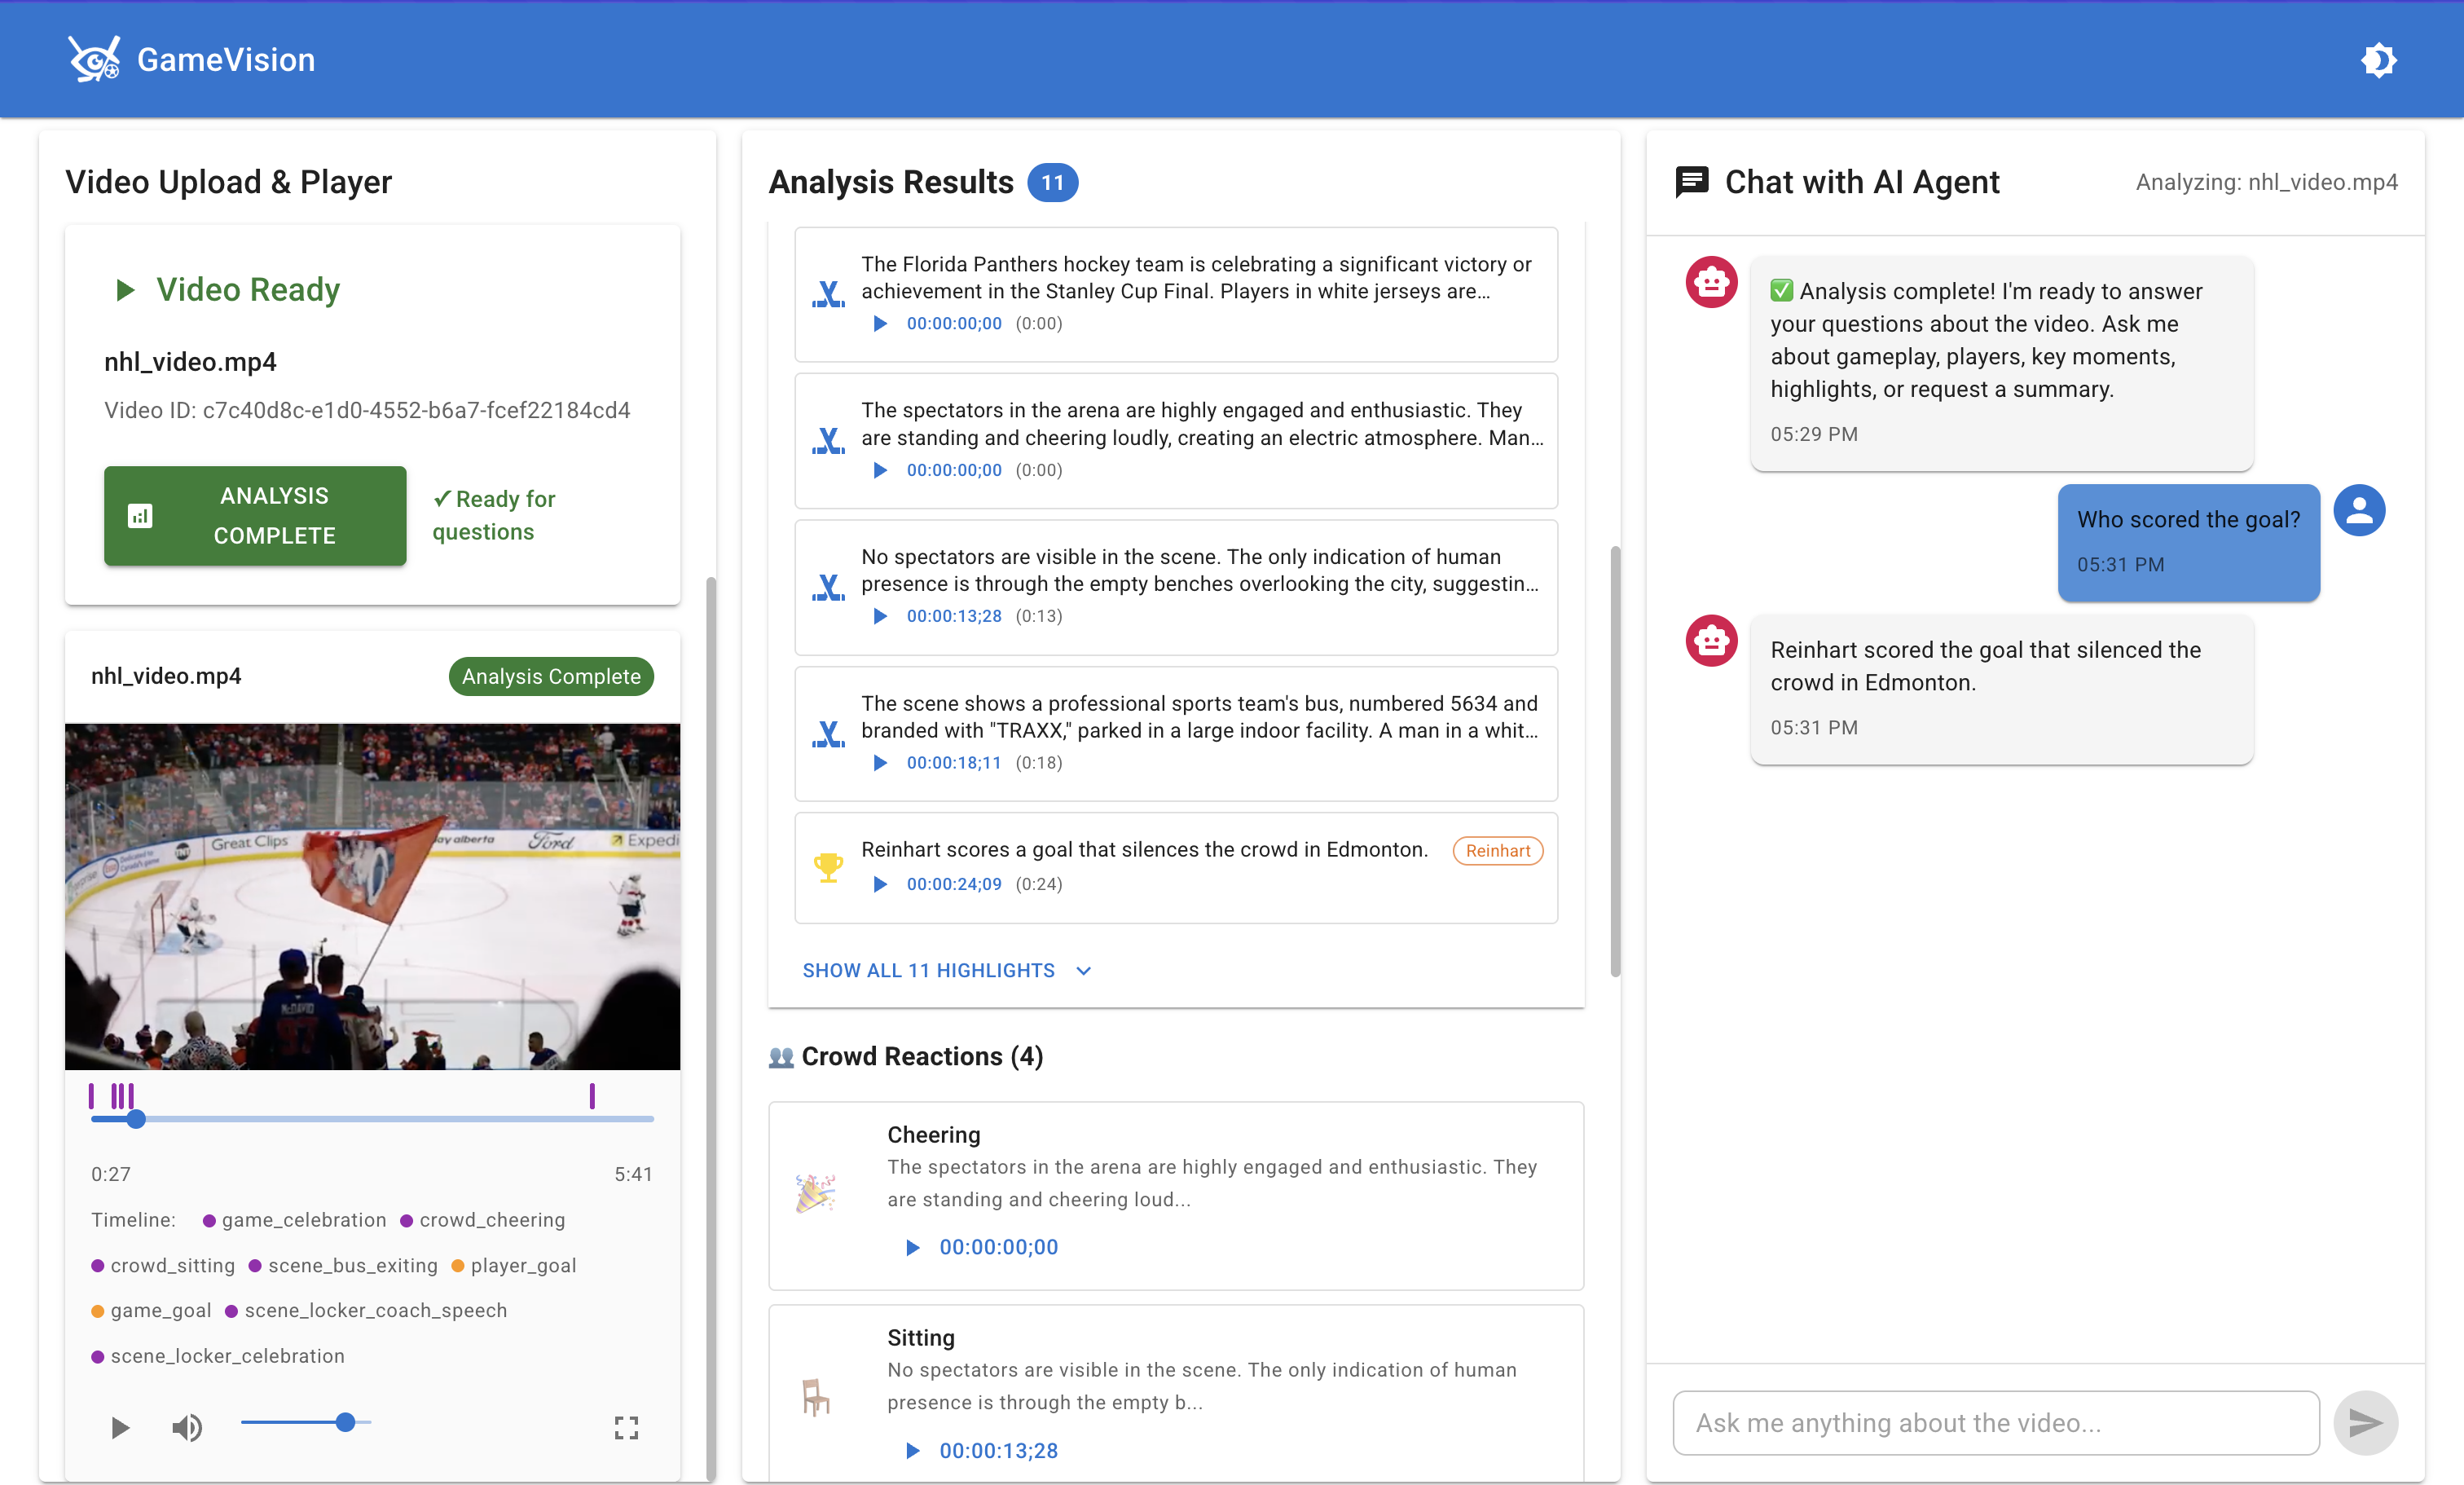
Task: Enter fullscreen with the fullscreen icon
Action: pos(626,1427)
